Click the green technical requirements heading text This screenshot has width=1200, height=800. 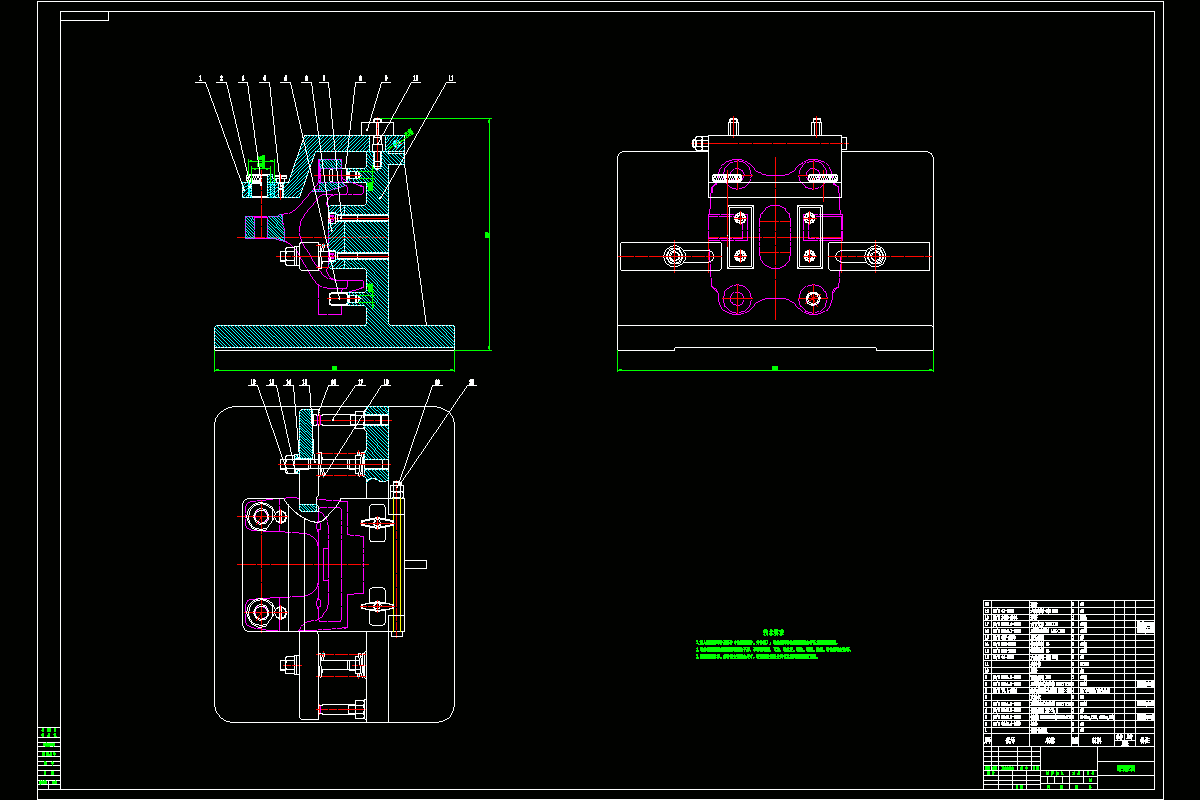771,632
